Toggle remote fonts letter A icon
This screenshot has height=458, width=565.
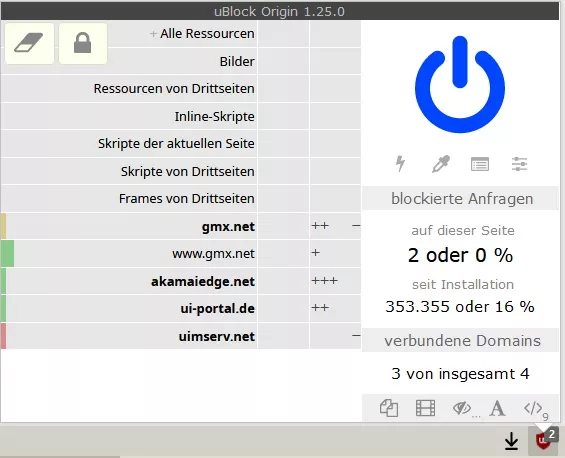(497, 408)
